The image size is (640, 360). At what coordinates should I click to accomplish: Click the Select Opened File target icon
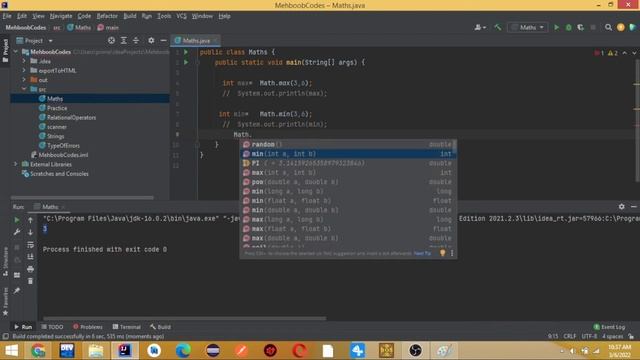tap(111, 40)
